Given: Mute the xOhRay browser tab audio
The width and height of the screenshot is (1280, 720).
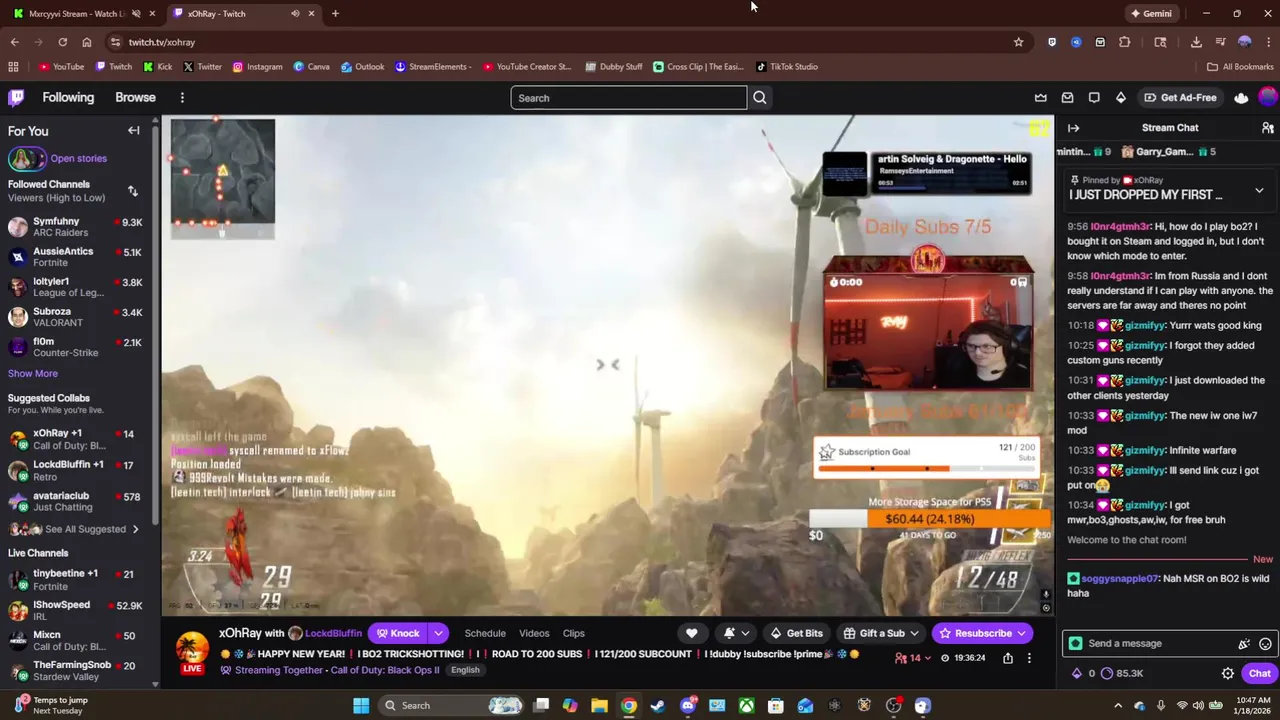Looking at the screenshot, I should (x=295, y=14).
